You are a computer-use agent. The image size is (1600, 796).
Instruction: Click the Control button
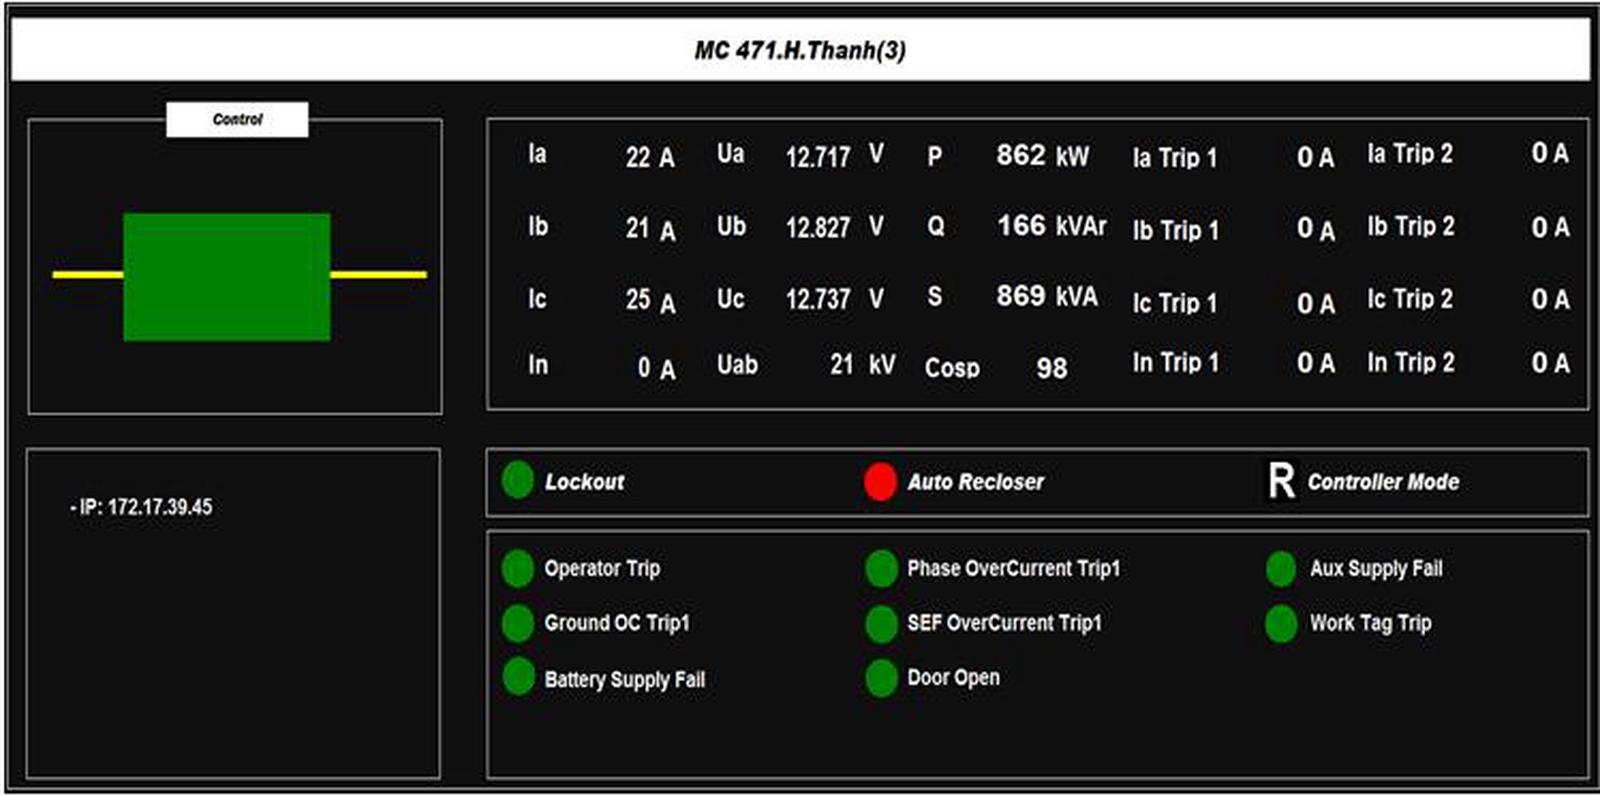tap(237, 120)
